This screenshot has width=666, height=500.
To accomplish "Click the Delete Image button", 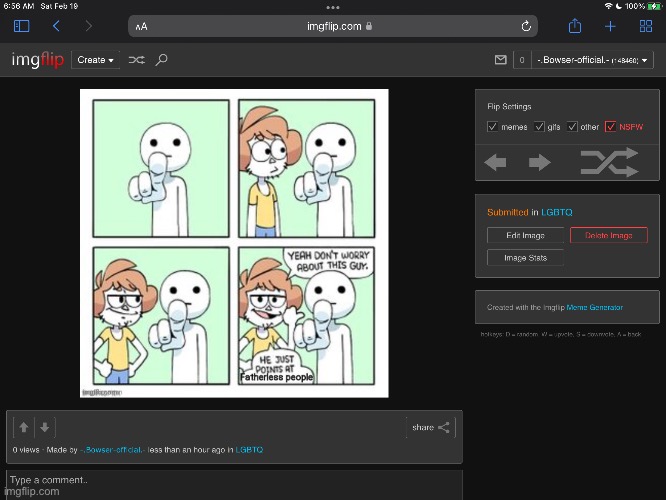I will pyautogui.click(x=609, y=235).
